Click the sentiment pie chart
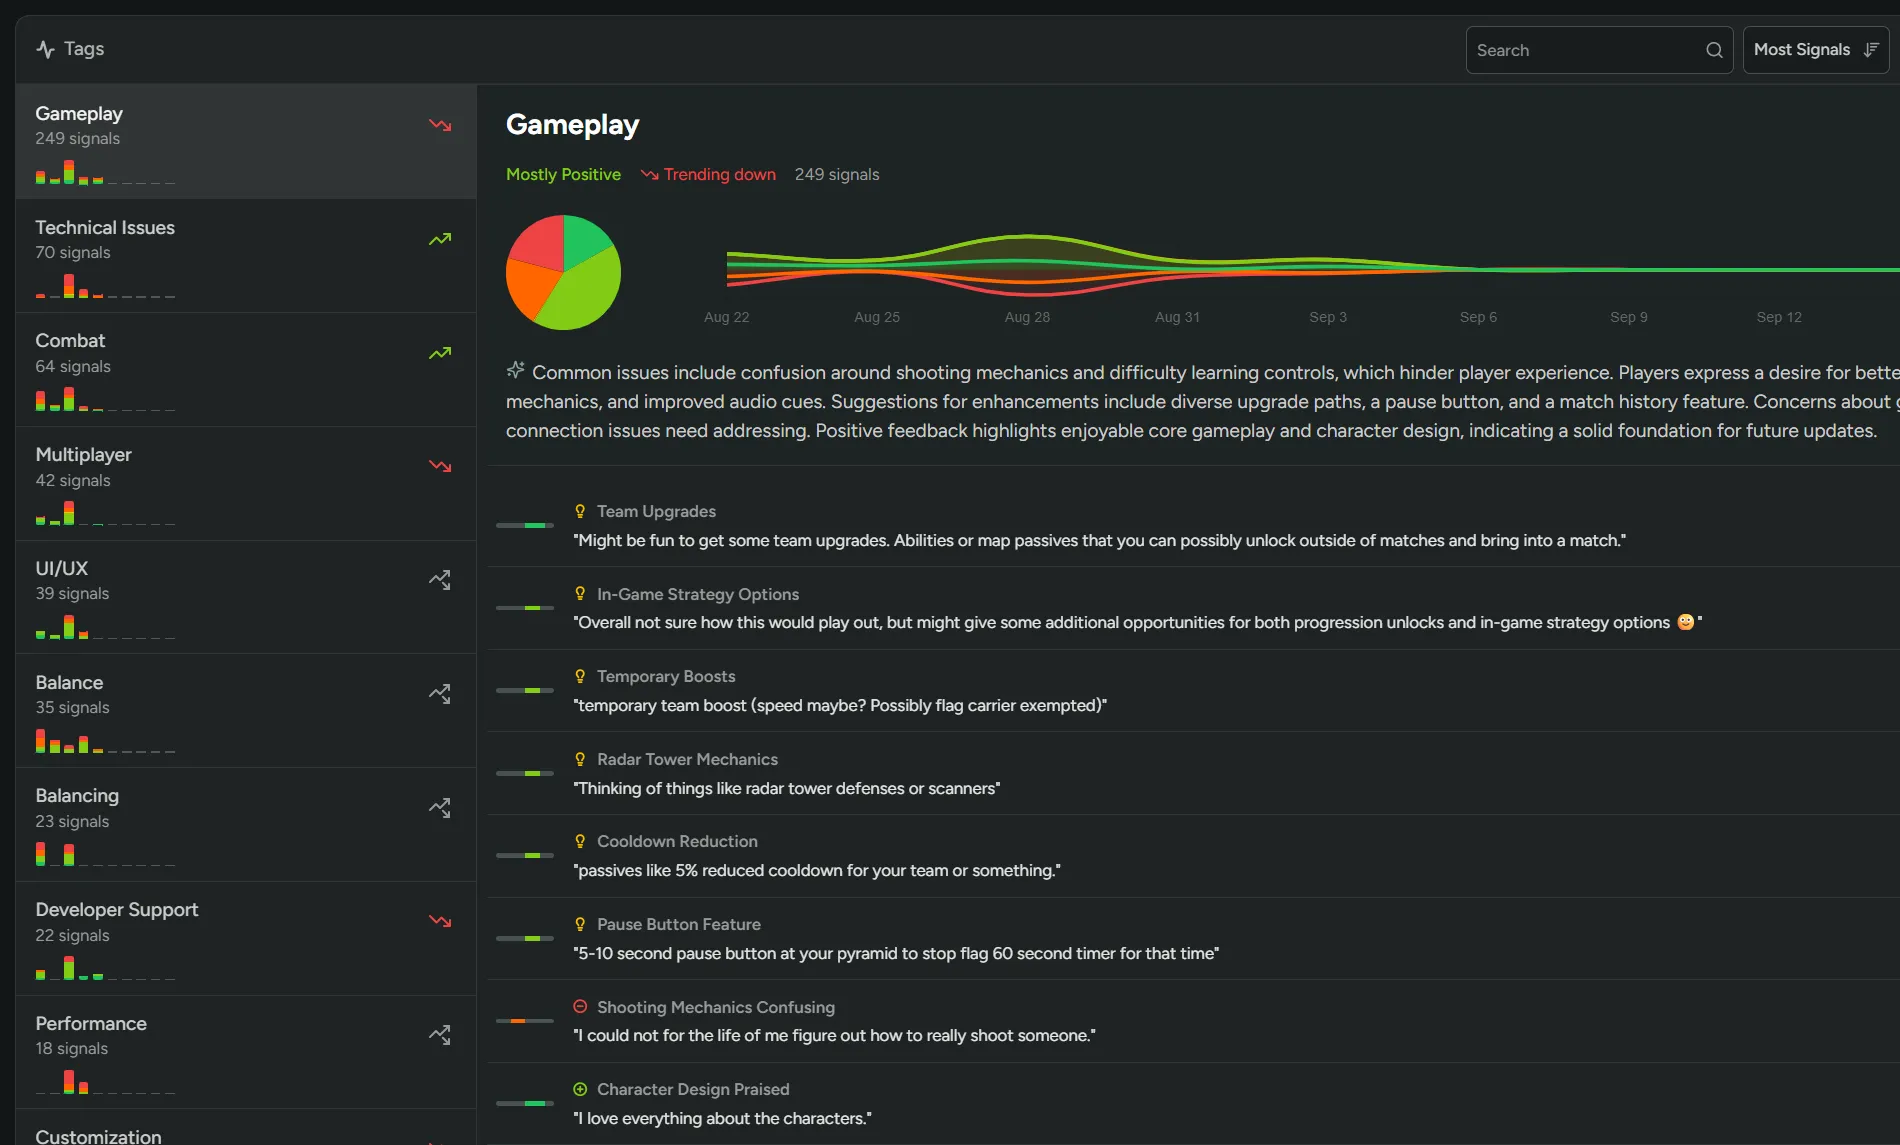The width and height of the screenshot is (1900, 1145). pos(564,272)
